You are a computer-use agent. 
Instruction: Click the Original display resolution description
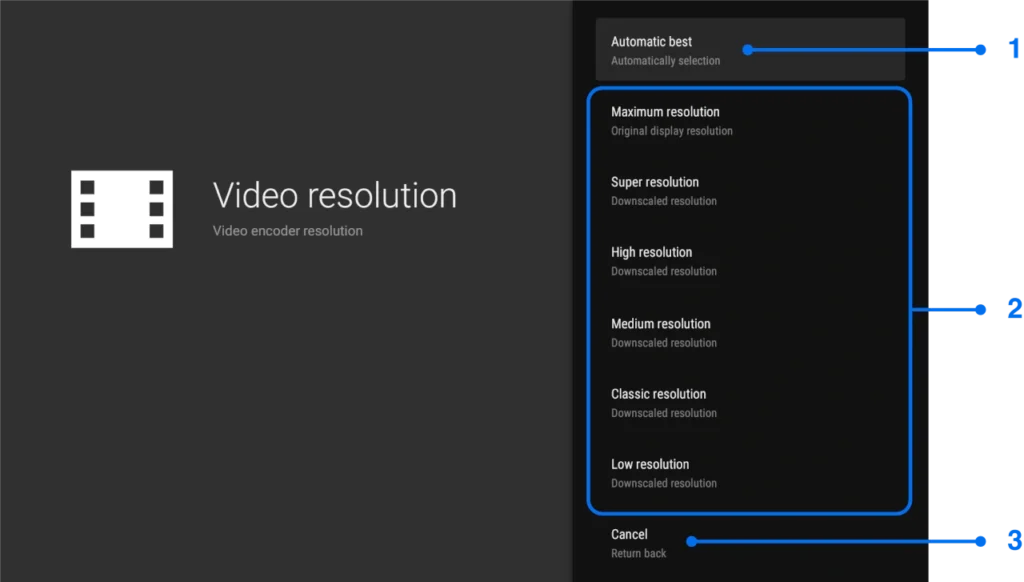pos(671,130)
